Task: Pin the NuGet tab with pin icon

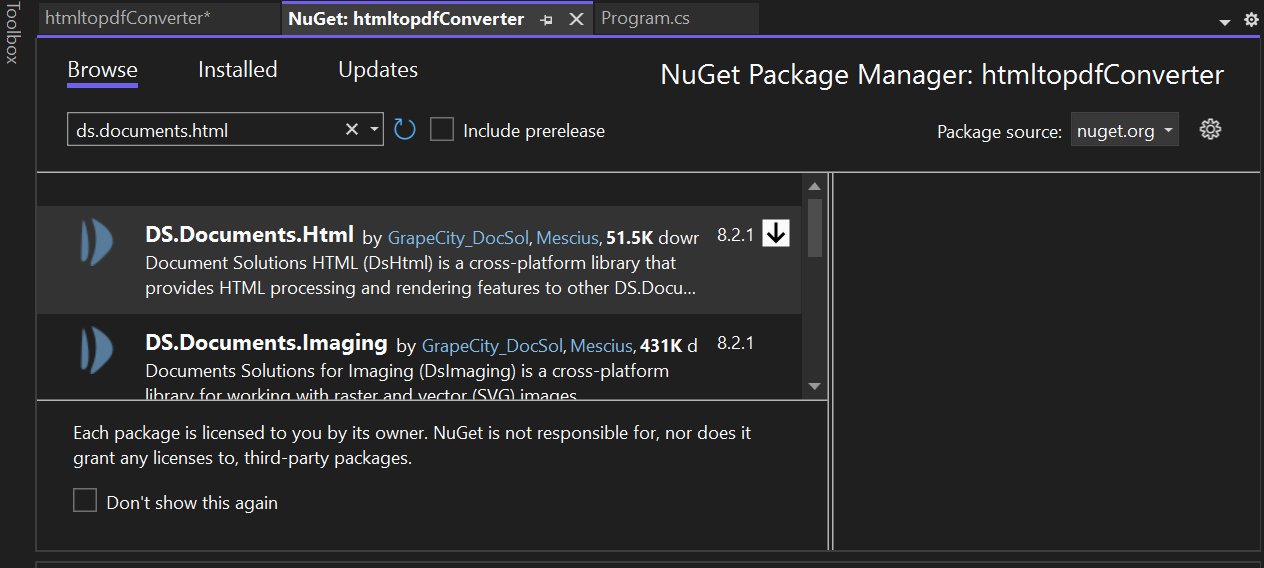Action: tap(546, 19)
